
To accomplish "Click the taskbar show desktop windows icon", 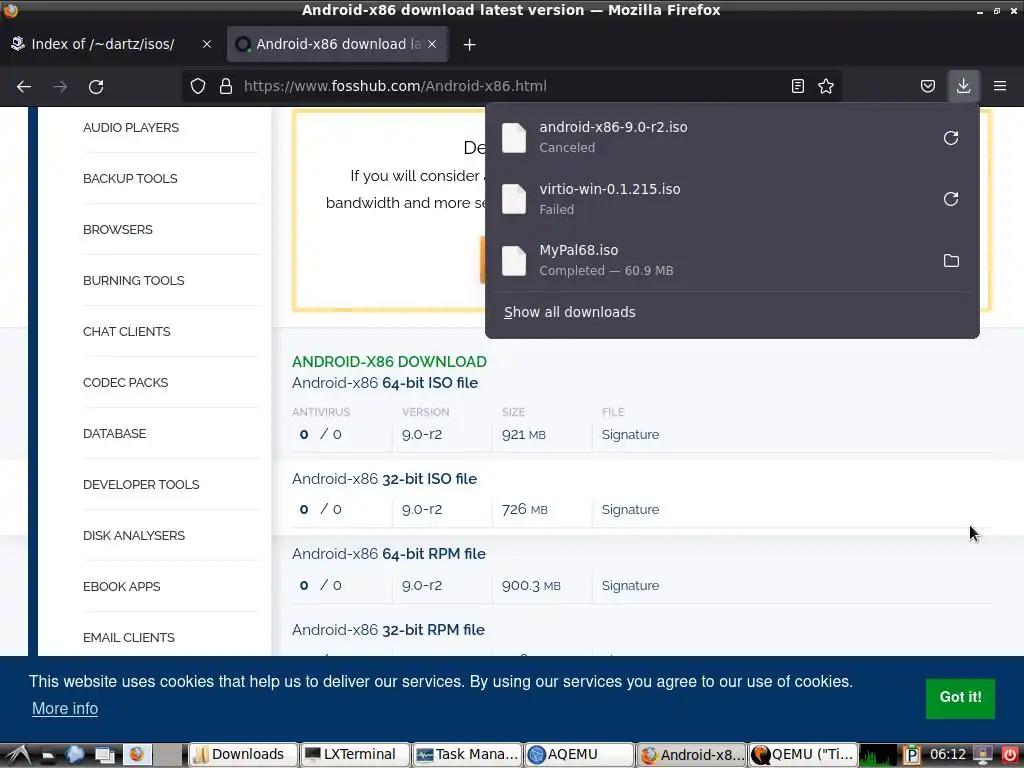I will coord(104,754).
